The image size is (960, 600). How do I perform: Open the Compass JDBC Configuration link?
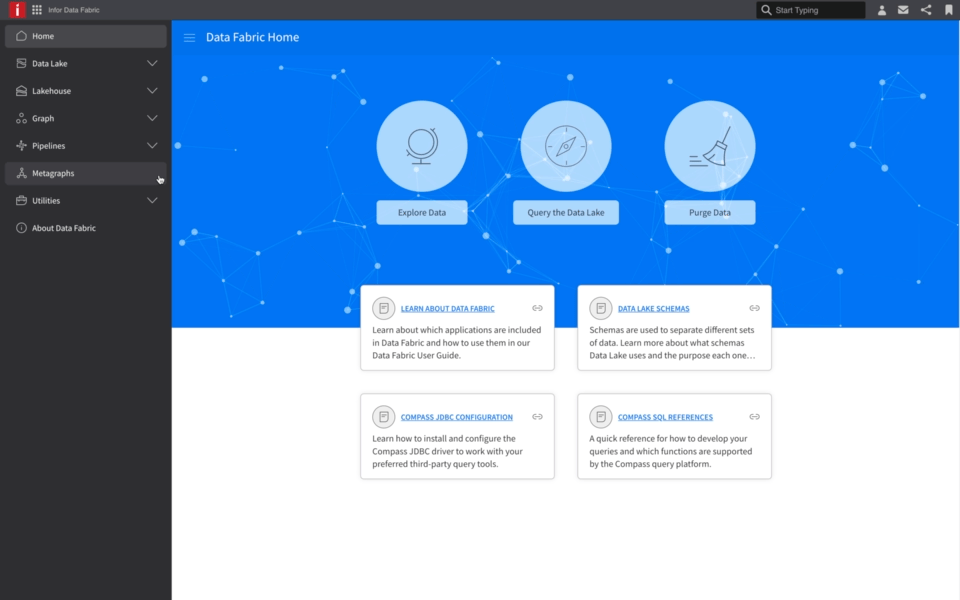457,417
